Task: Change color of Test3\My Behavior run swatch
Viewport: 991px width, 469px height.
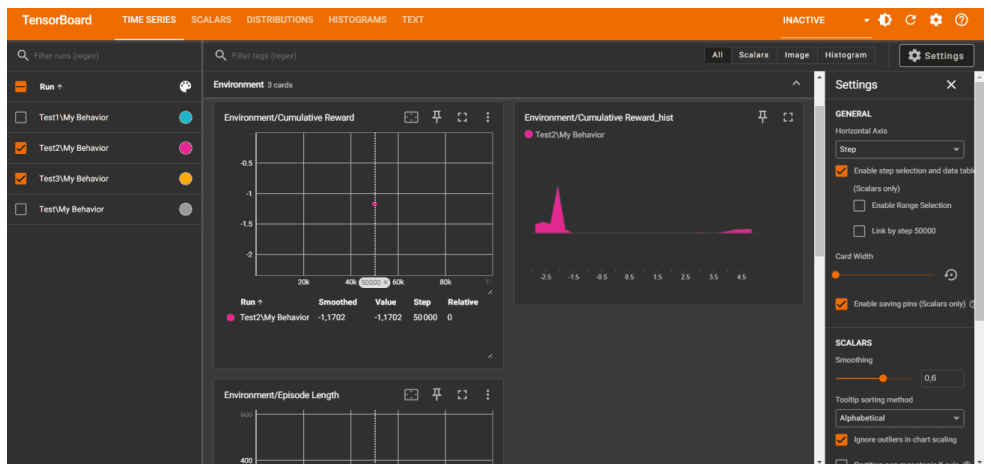Action: click(185, 179)
